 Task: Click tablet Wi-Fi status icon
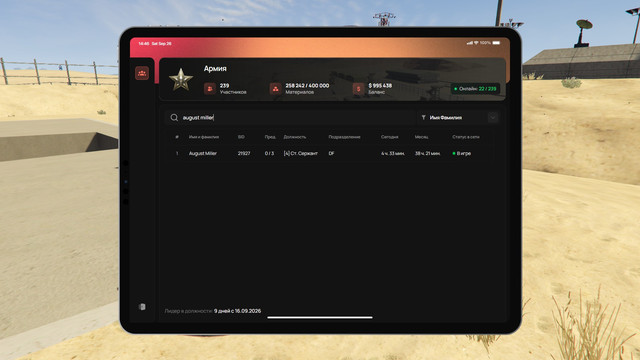coord(476,43)
